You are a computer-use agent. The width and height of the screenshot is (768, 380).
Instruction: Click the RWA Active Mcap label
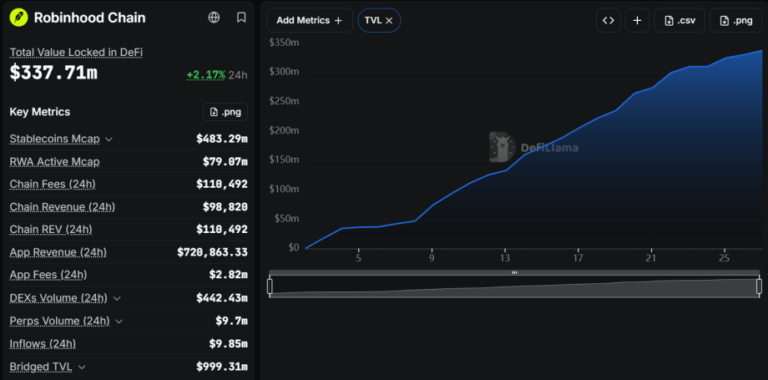pos(55,162)
